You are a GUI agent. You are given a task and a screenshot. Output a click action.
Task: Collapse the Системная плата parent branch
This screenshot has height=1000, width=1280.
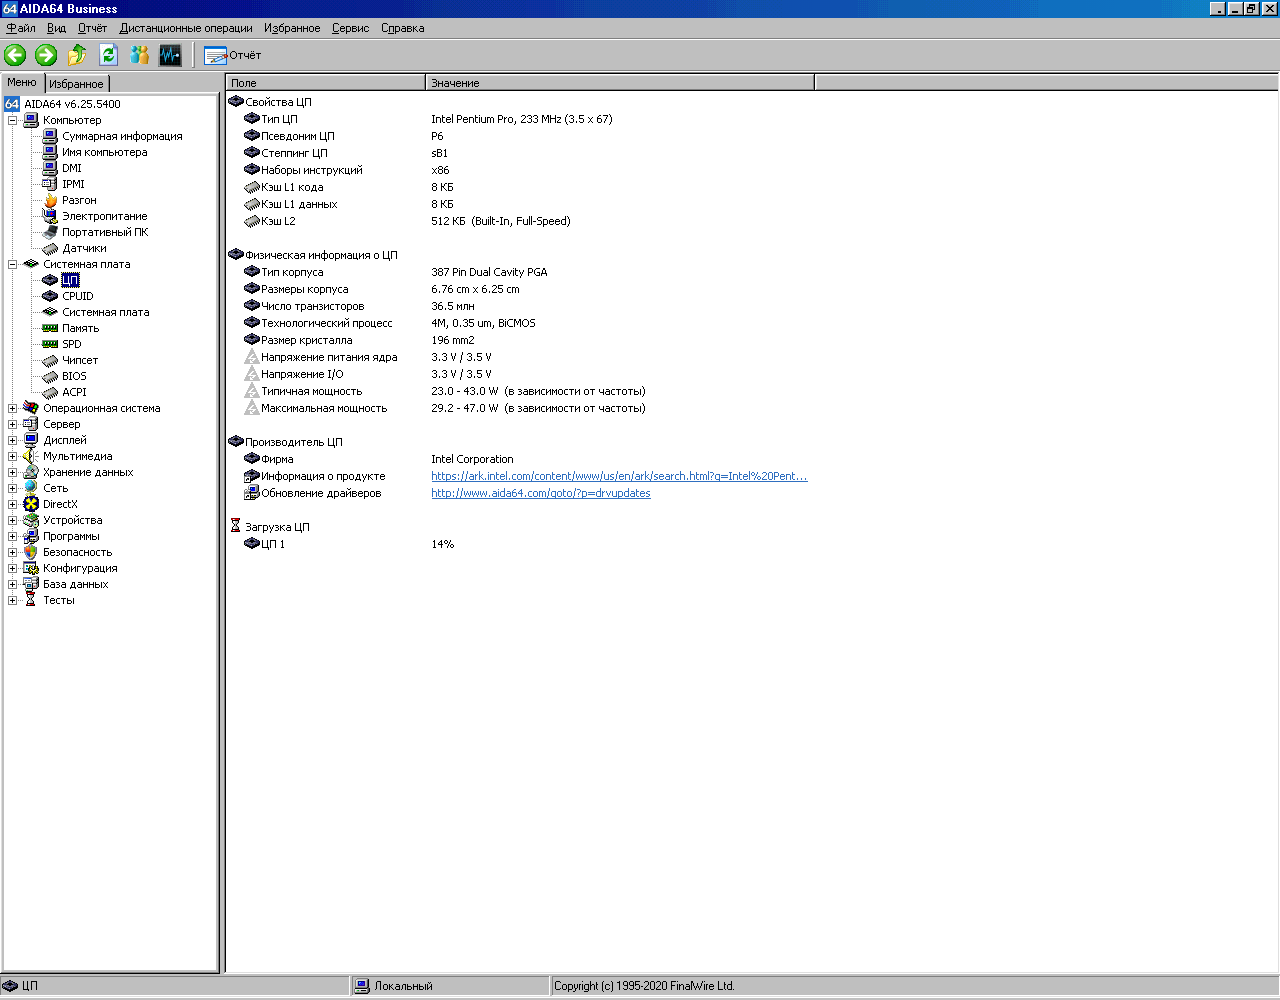(13, 264)
